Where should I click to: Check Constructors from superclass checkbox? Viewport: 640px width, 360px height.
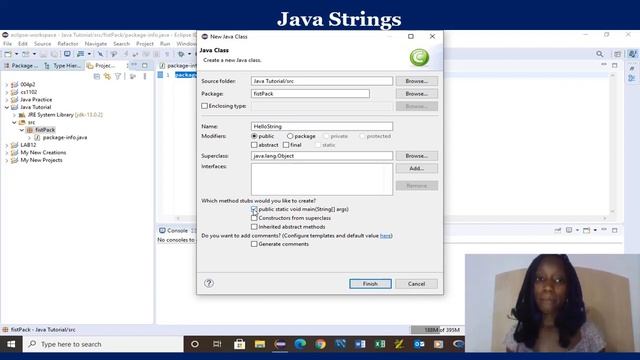(x=254, y=218)
